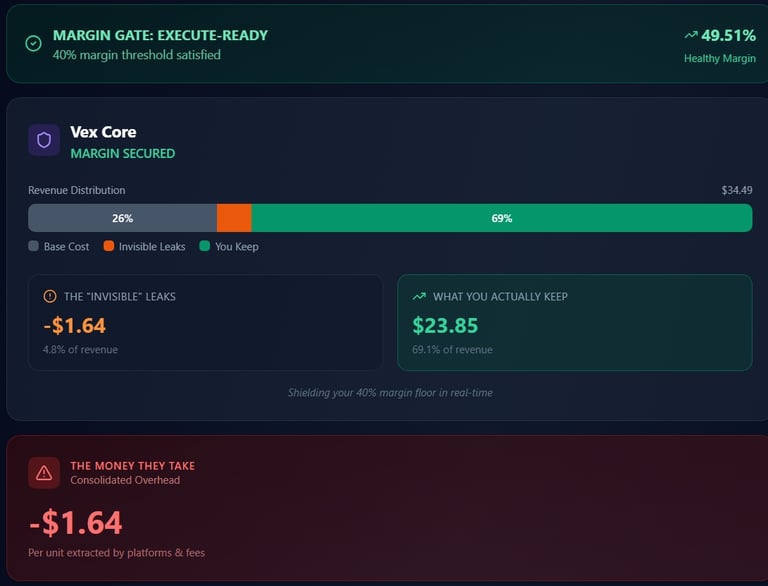Click the Vex Core title
The height and width of the screenshot is (586, 768).
tap(103, 131)
